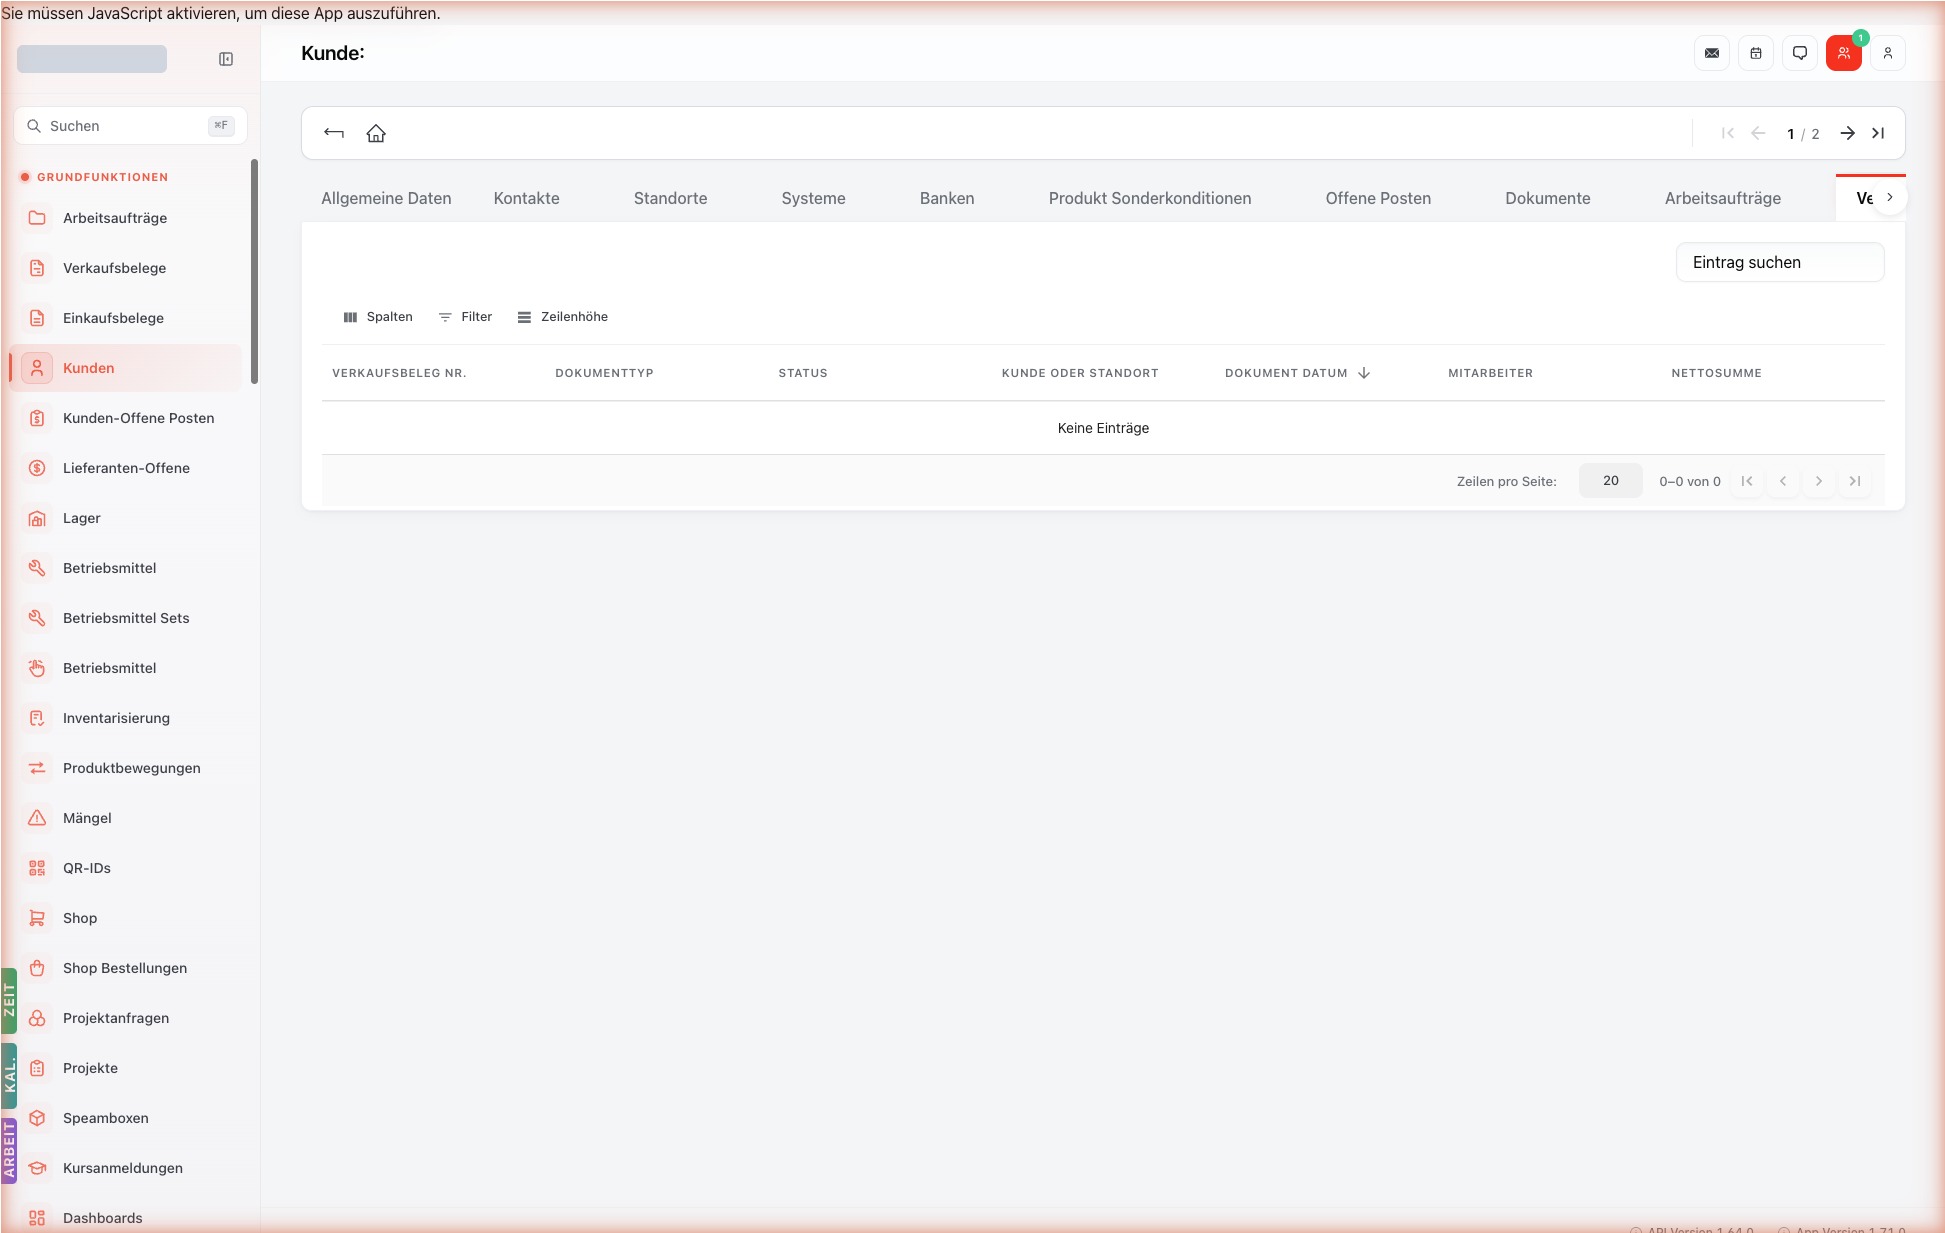The image size is (1945, 1233).
Task: Click the Spalten columns button
Action: [378, 317]
